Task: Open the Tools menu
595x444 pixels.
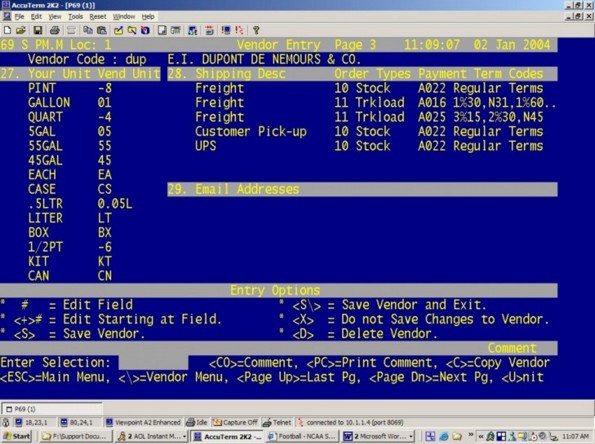Action: click(76, 17)
